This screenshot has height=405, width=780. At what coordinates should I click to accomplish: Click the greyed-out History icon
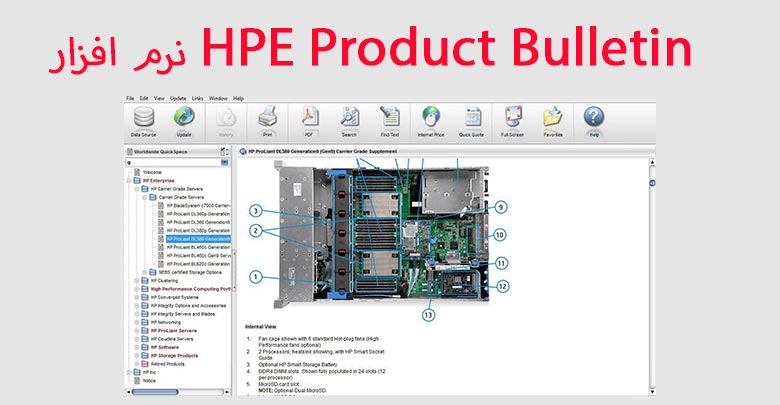(226, 118)
